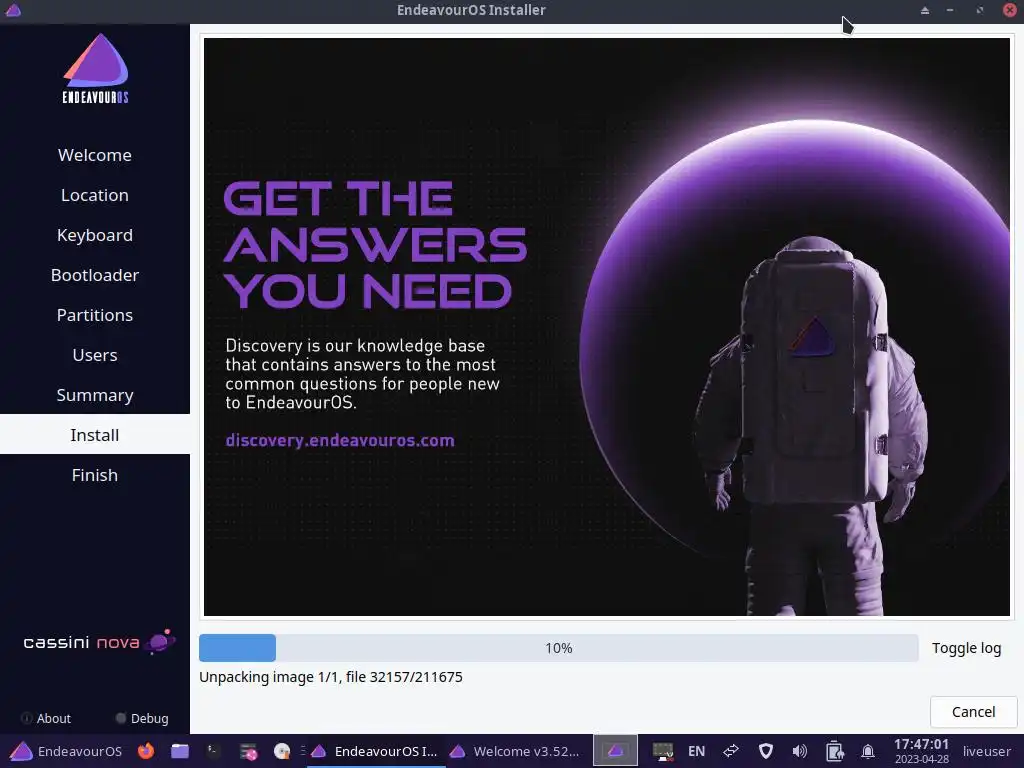Maximize the EndeavourOS Installer window
This screenshot has height=768, width=1024.
coord(980,10)
